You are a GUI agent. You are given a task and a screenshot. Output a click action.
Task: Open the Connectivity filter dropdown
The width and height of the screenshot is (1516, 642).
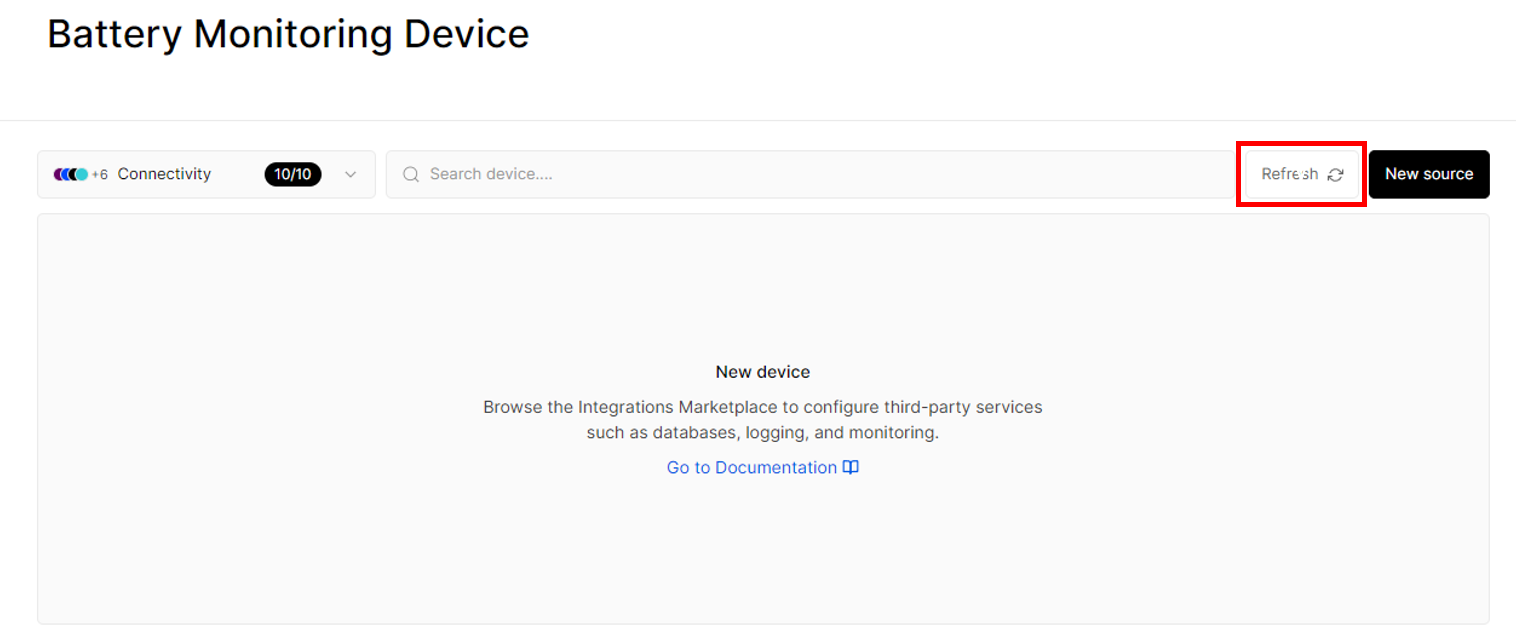point(206,174)
